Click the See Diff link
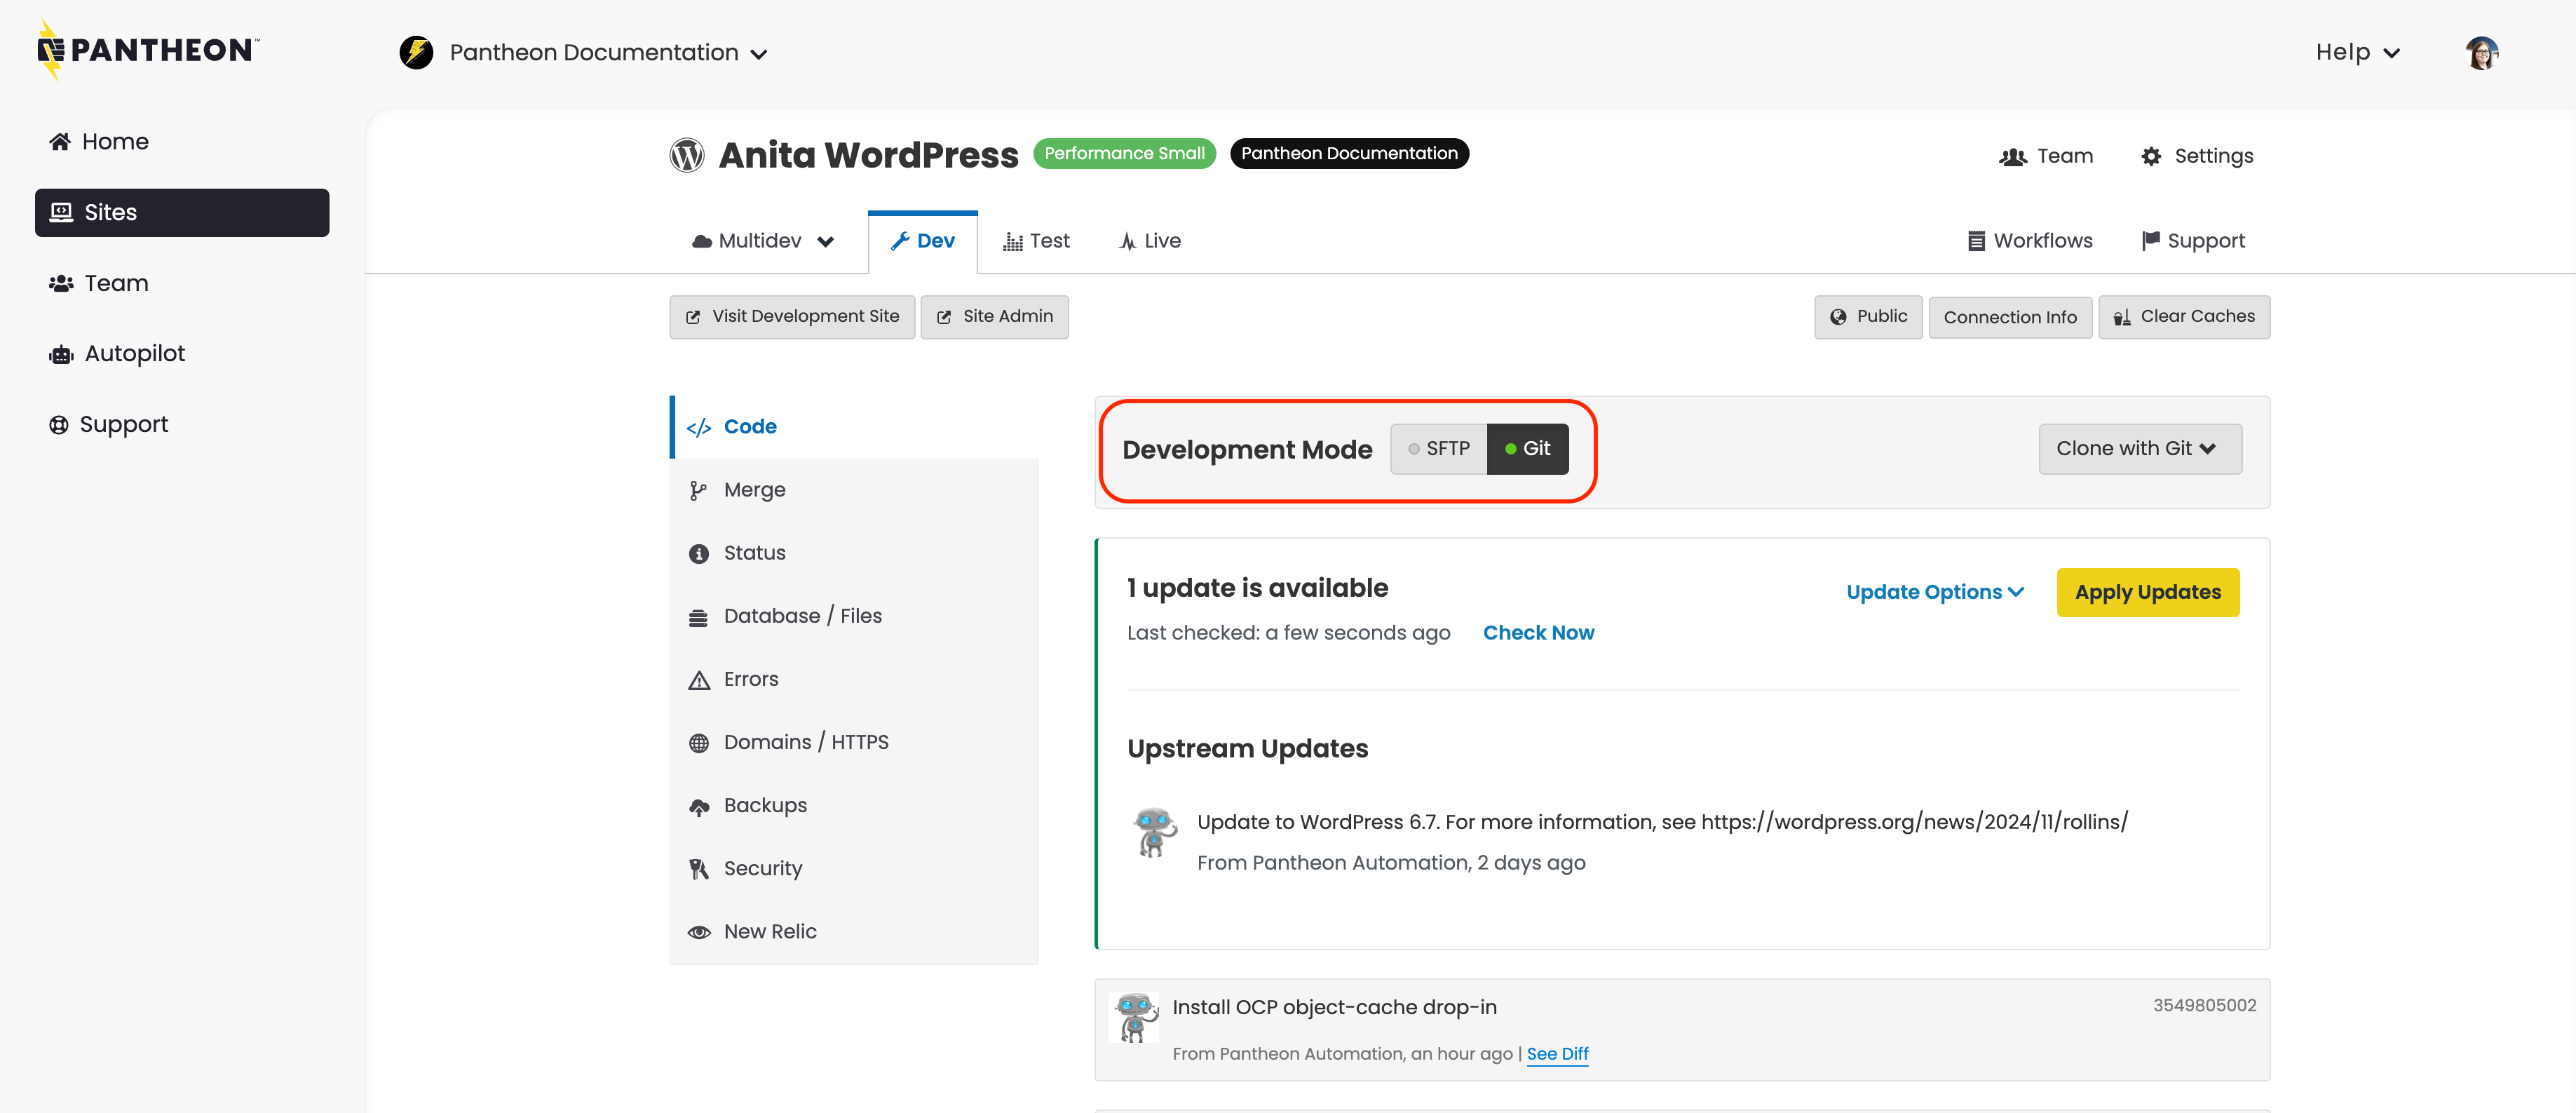The height and width of the screenshot is (1113, 2576). (x=1557, y=1054)
